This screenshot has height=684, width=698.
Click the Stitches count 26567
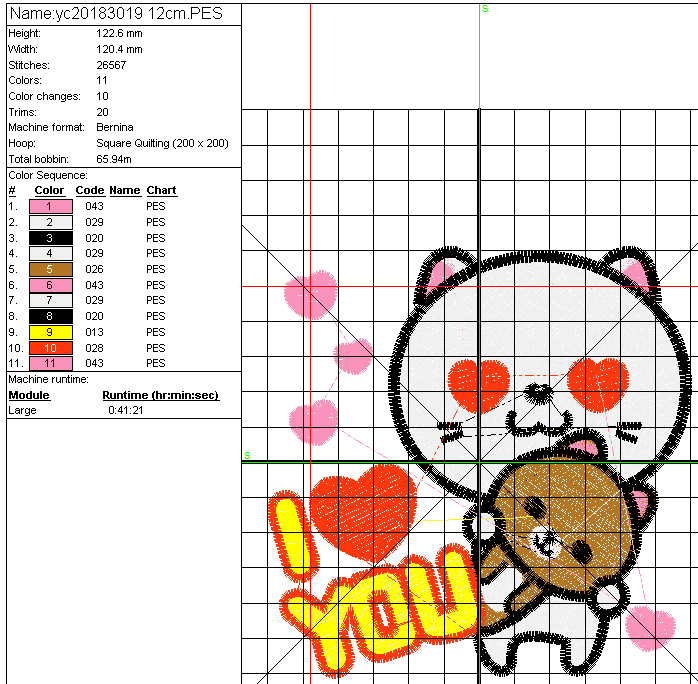pos(111,65)
